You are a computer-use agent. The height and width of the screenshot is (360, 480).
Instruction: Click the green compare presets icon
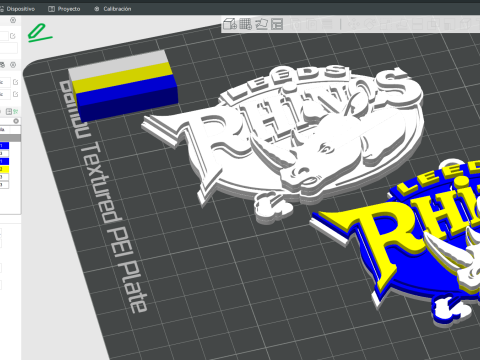(15, 111)
